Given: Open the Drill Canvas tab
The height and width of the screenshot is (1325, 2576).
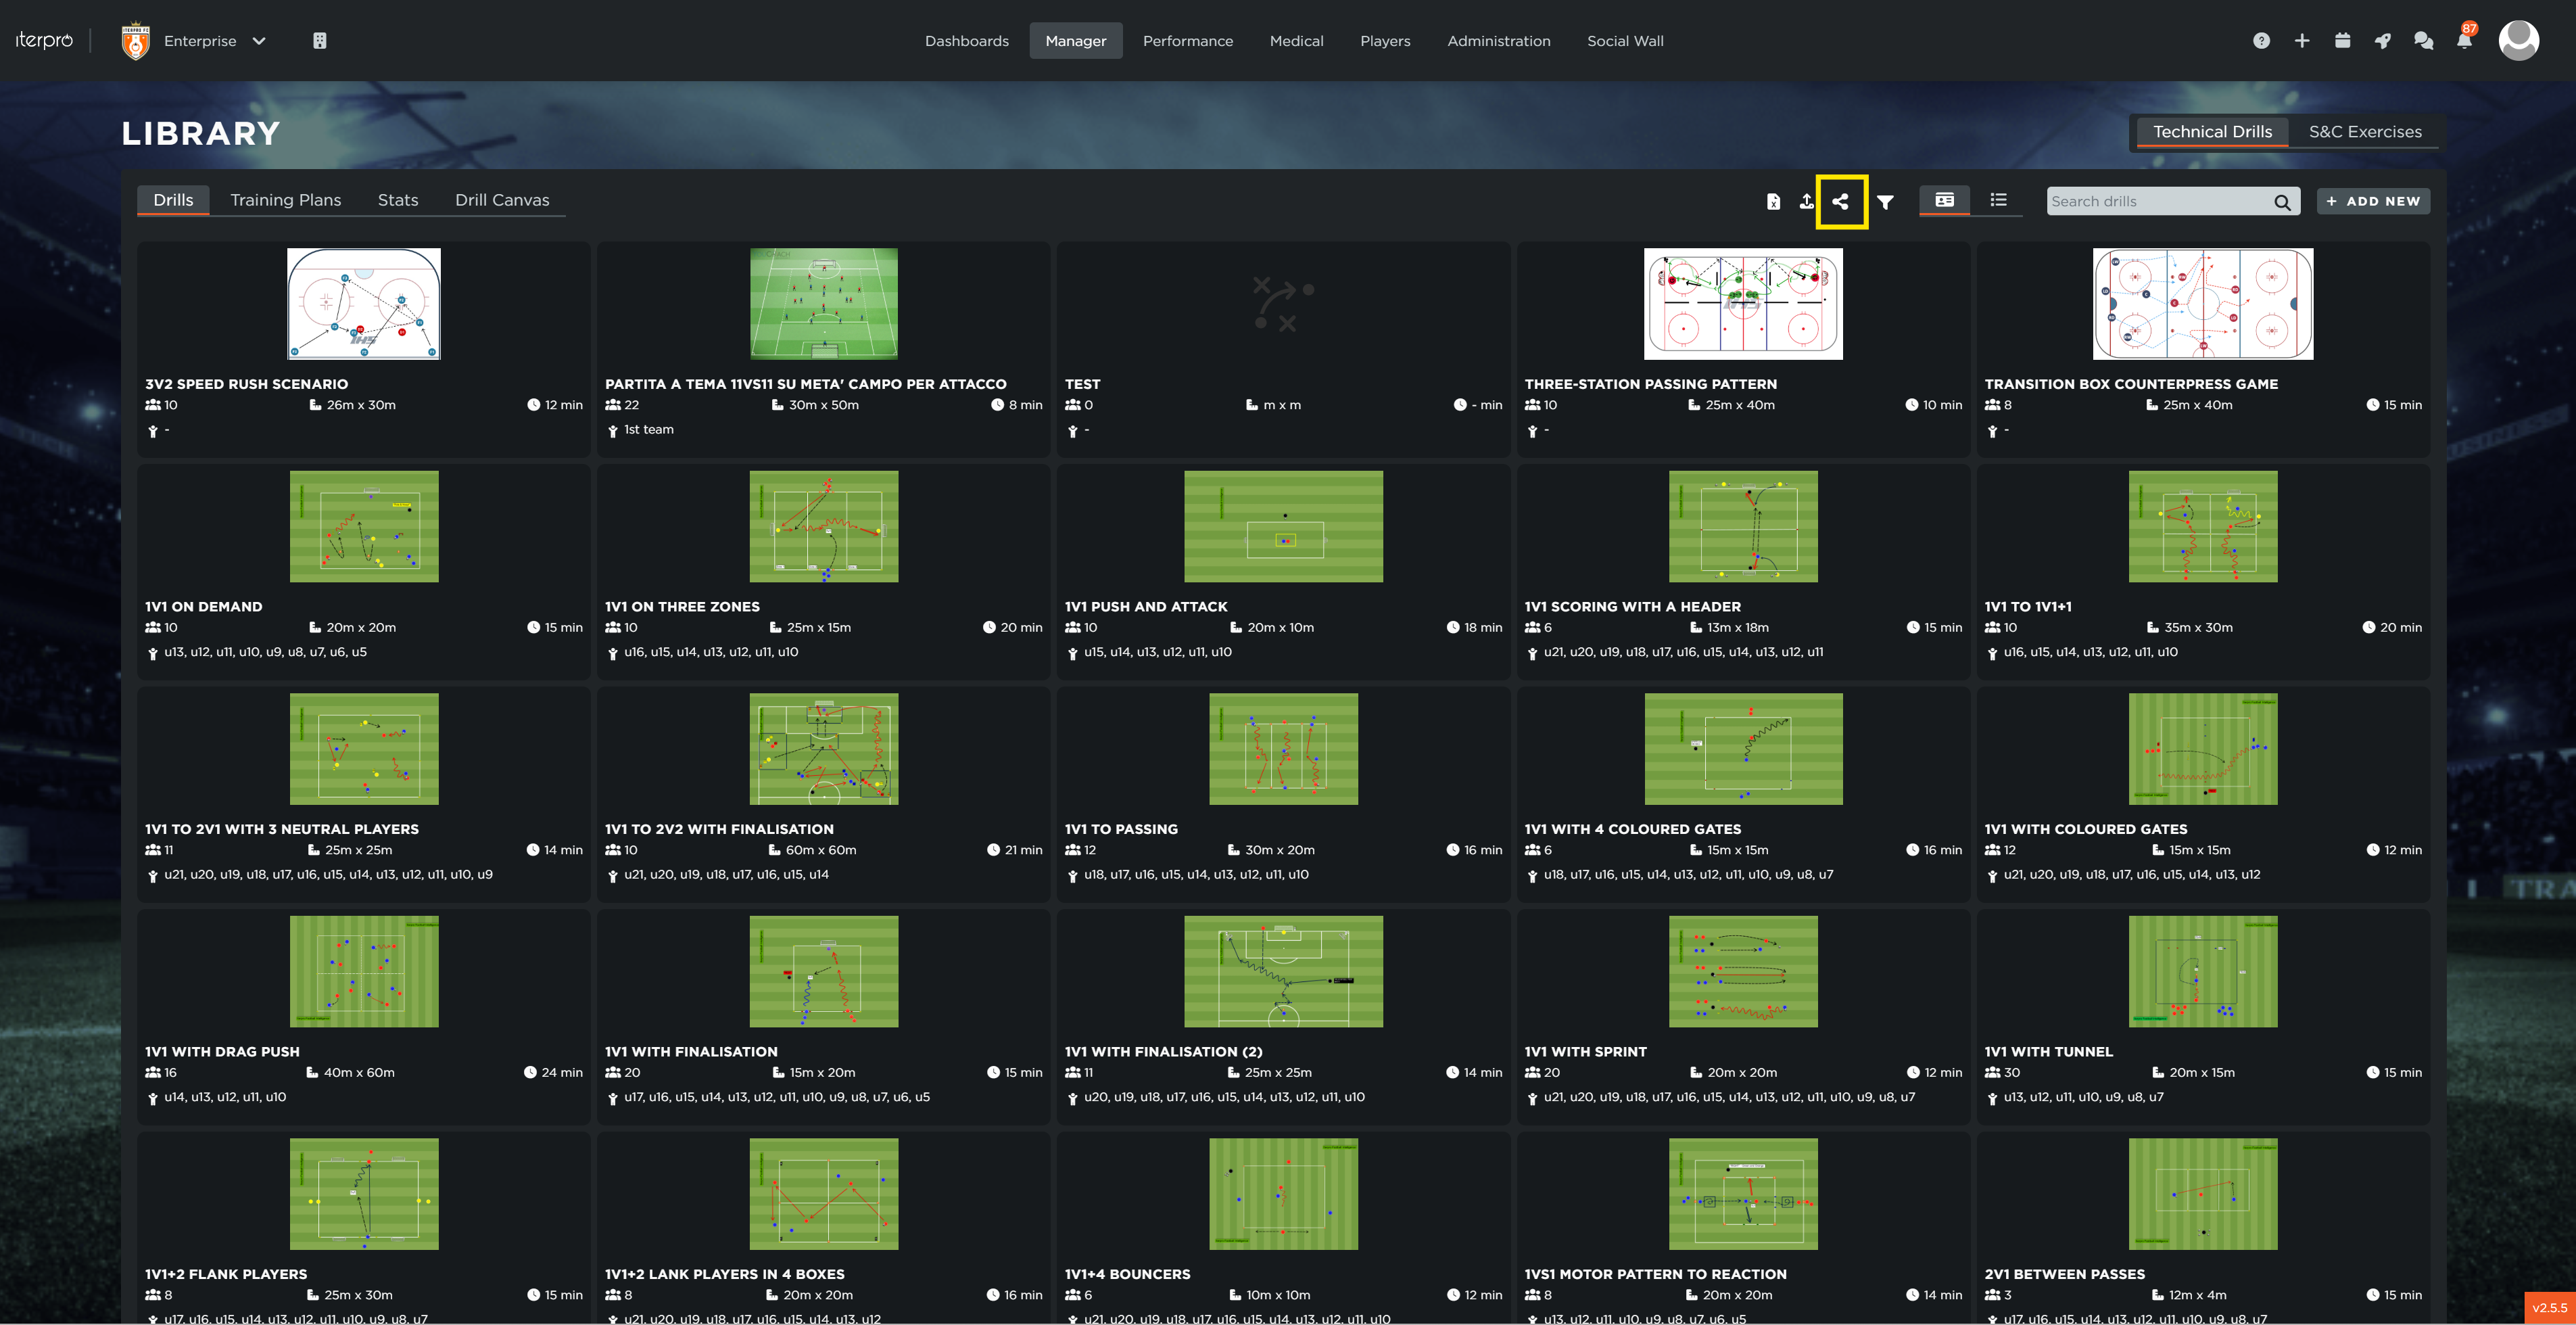Looking at the screenshot, I should coord(502,200).
